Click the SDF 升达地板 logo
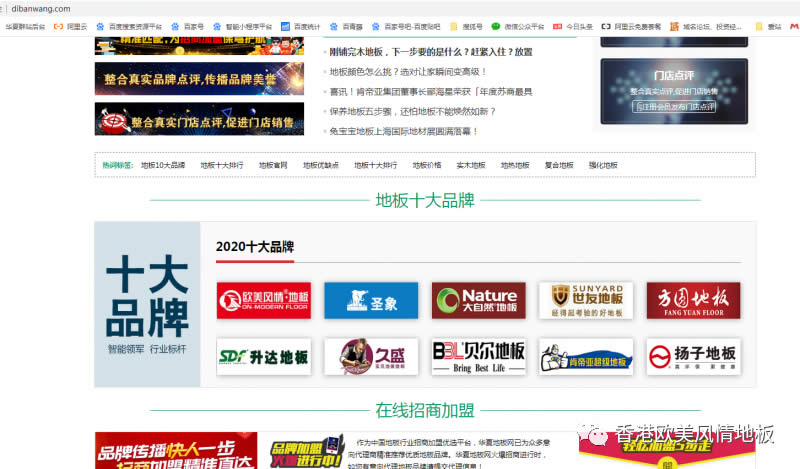Image resolution: width=800 pixels, height=469 pixels. click(x=264, y=357)
